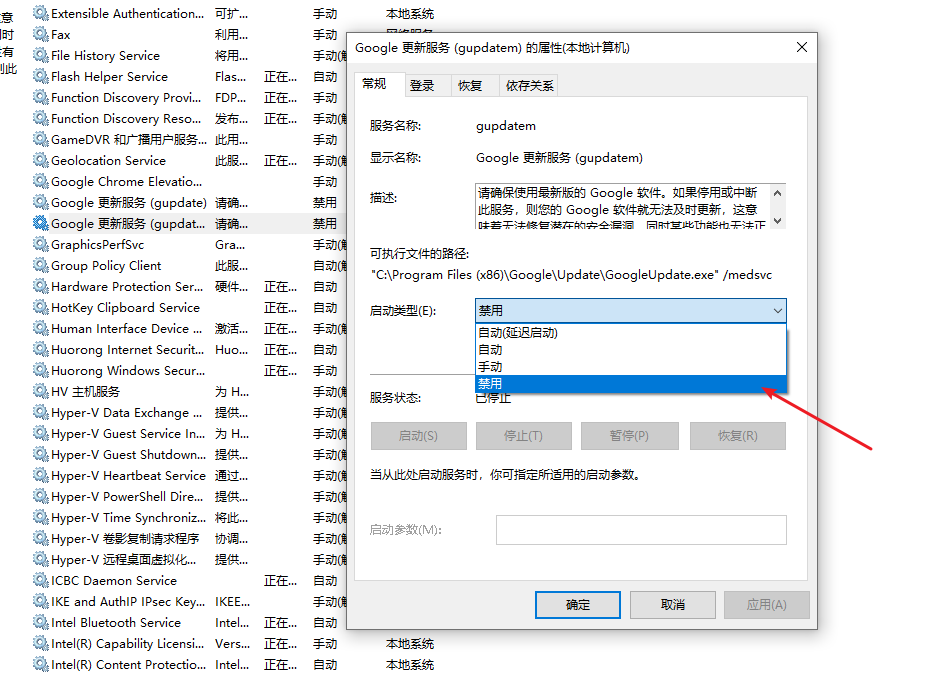Click the 暂停(P) service button
The width and height of the screenshot is (937, 676).
point(629,436)
